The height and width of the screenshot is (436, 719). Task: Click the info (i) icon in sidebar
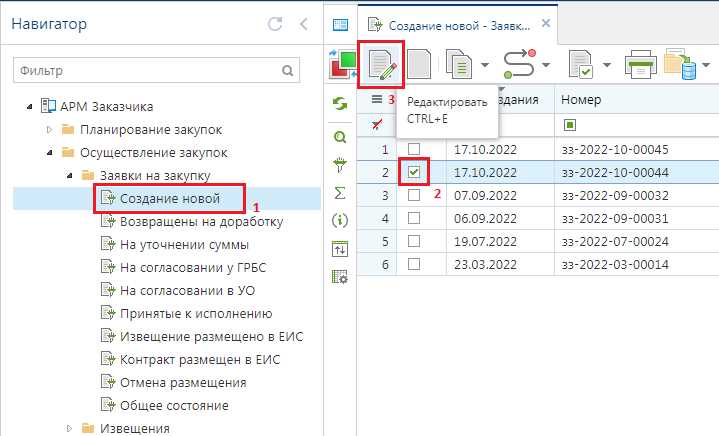pyautogui.click(x=340, y=221)
